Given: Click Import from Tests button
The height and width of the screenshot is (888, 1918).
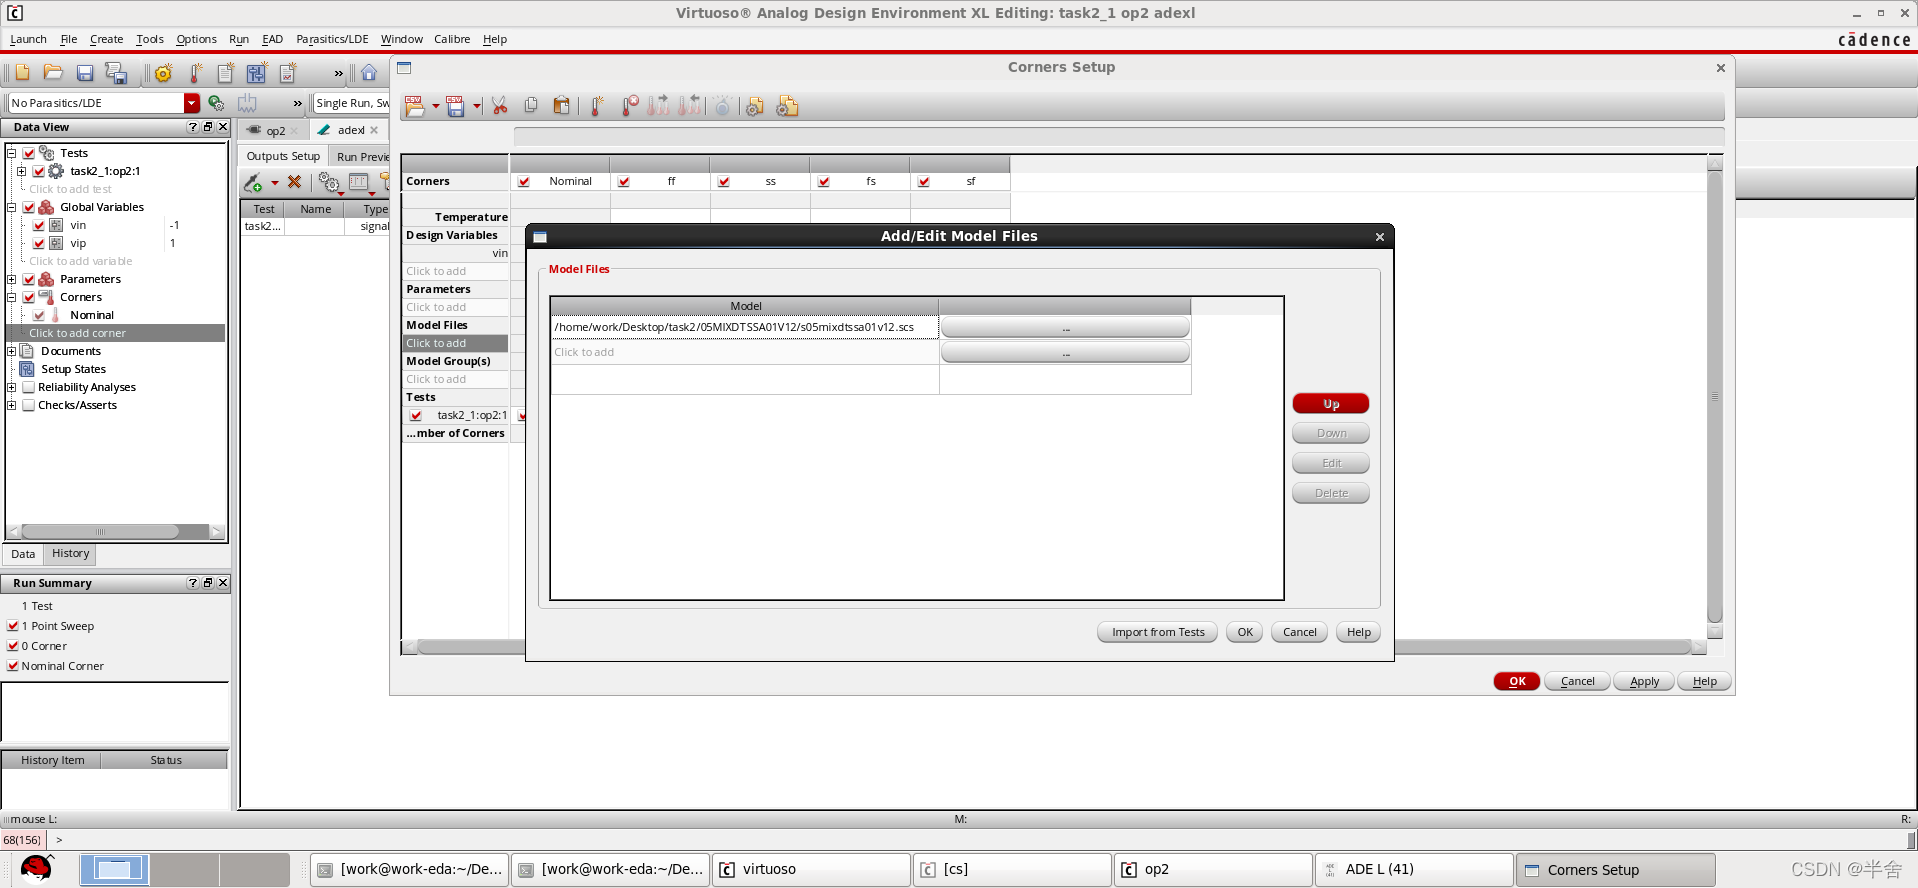Looking at the screenshot, I should (x=1158, y=632).
